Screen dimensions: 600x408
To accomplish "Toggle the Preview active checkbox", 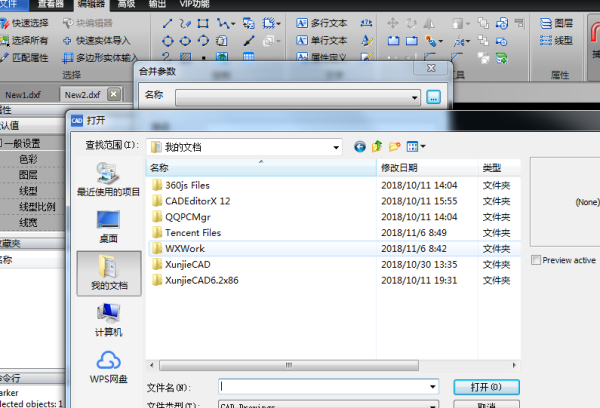I will (536, 260).
